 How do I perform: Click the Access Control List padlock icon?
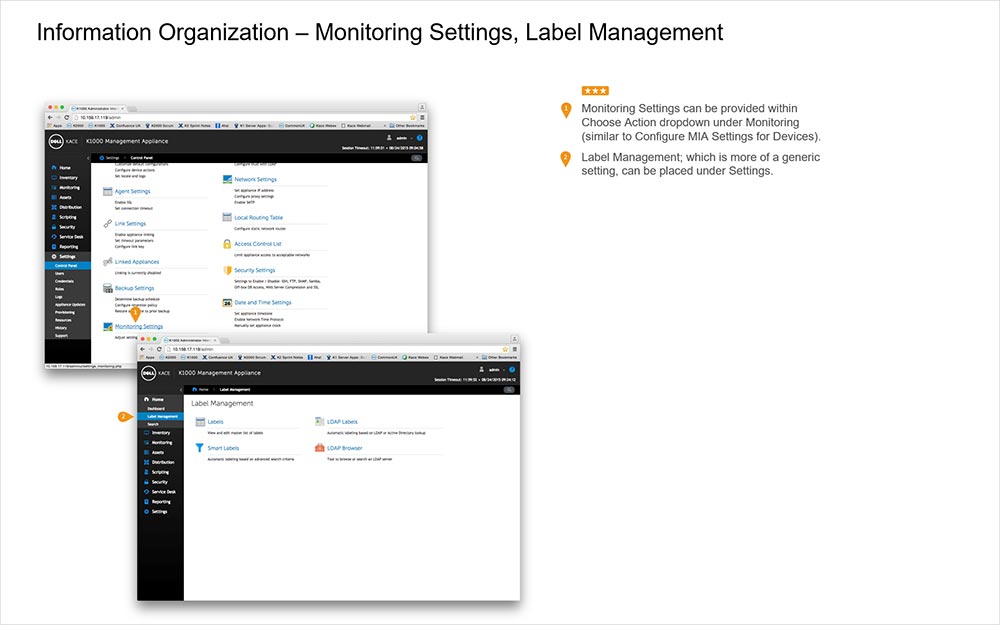[x=226, y=244]
